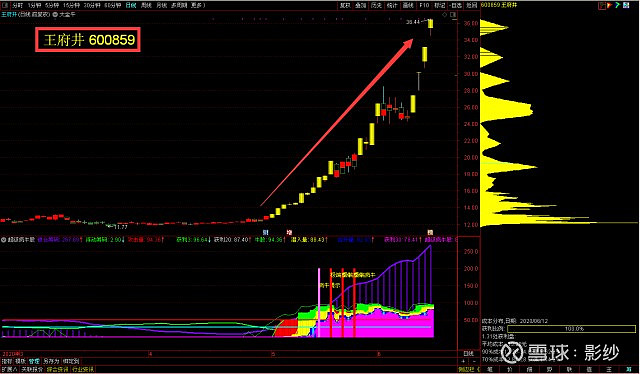Click the 11.77 low price label
The width and height of the screenshot is (640, 374).
click(x=121, y=227)
